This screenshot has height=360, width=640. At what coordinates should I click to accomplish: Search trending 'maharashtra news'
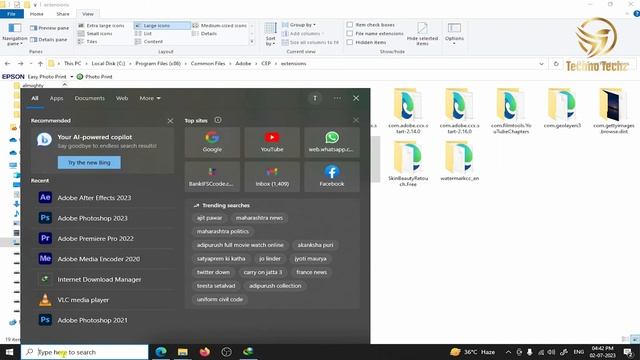pos(259,218)
